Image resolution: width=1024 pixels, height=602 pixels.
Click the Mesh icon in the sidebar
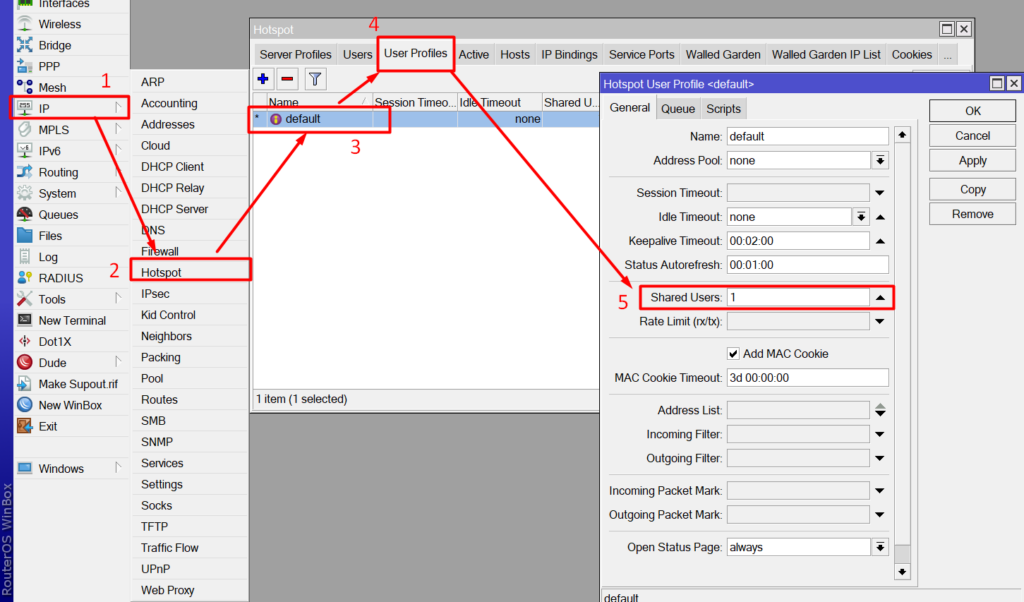pyautogui.click(x=25, y=87)
